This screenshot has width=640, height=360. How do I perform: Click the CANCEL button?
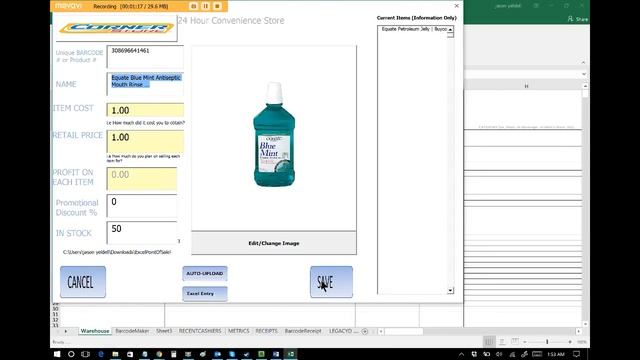click(x=83, y=282)
